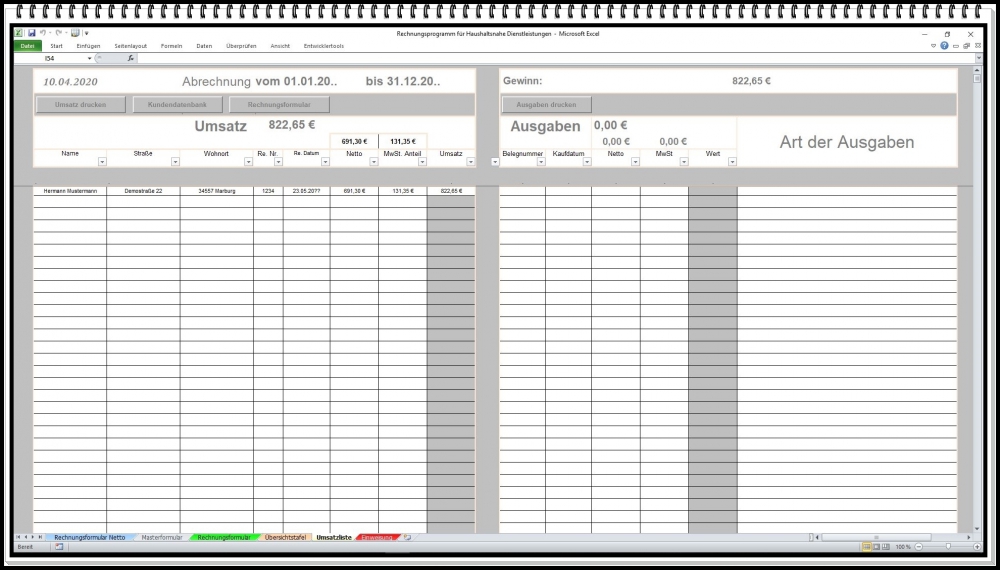
Task: Open the Name column filter dropdown
Action: pos(101,161)
